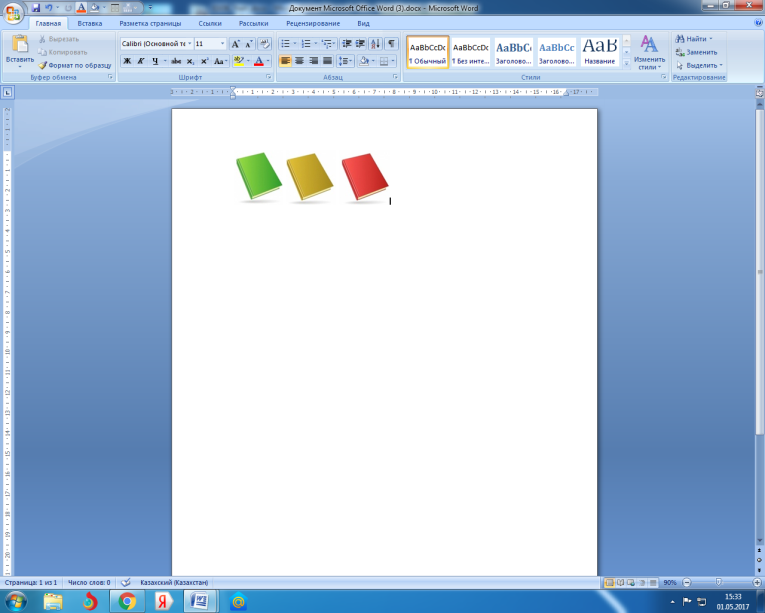
Task: Toggle underline (Ч) formatting
Action: click(155, 61)
